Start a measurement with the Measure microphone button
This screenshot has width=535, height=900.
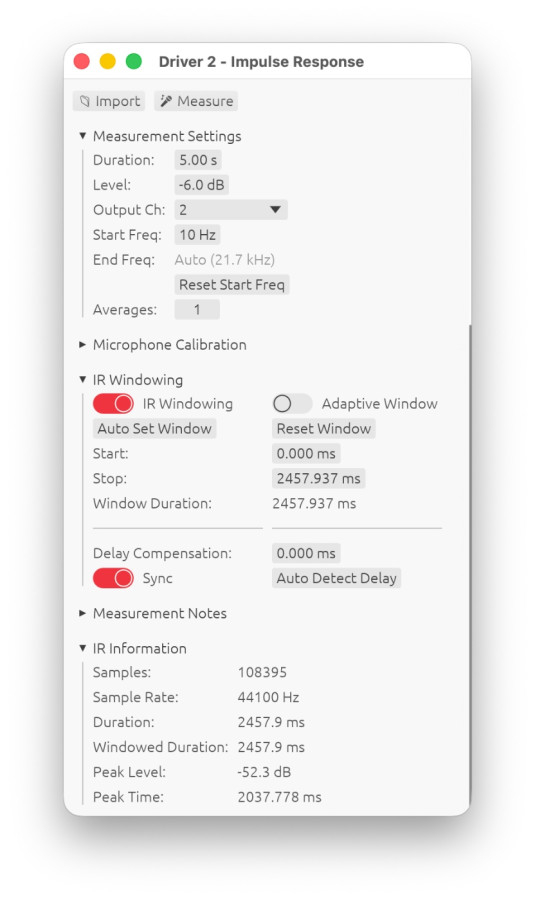coord(196,101)
